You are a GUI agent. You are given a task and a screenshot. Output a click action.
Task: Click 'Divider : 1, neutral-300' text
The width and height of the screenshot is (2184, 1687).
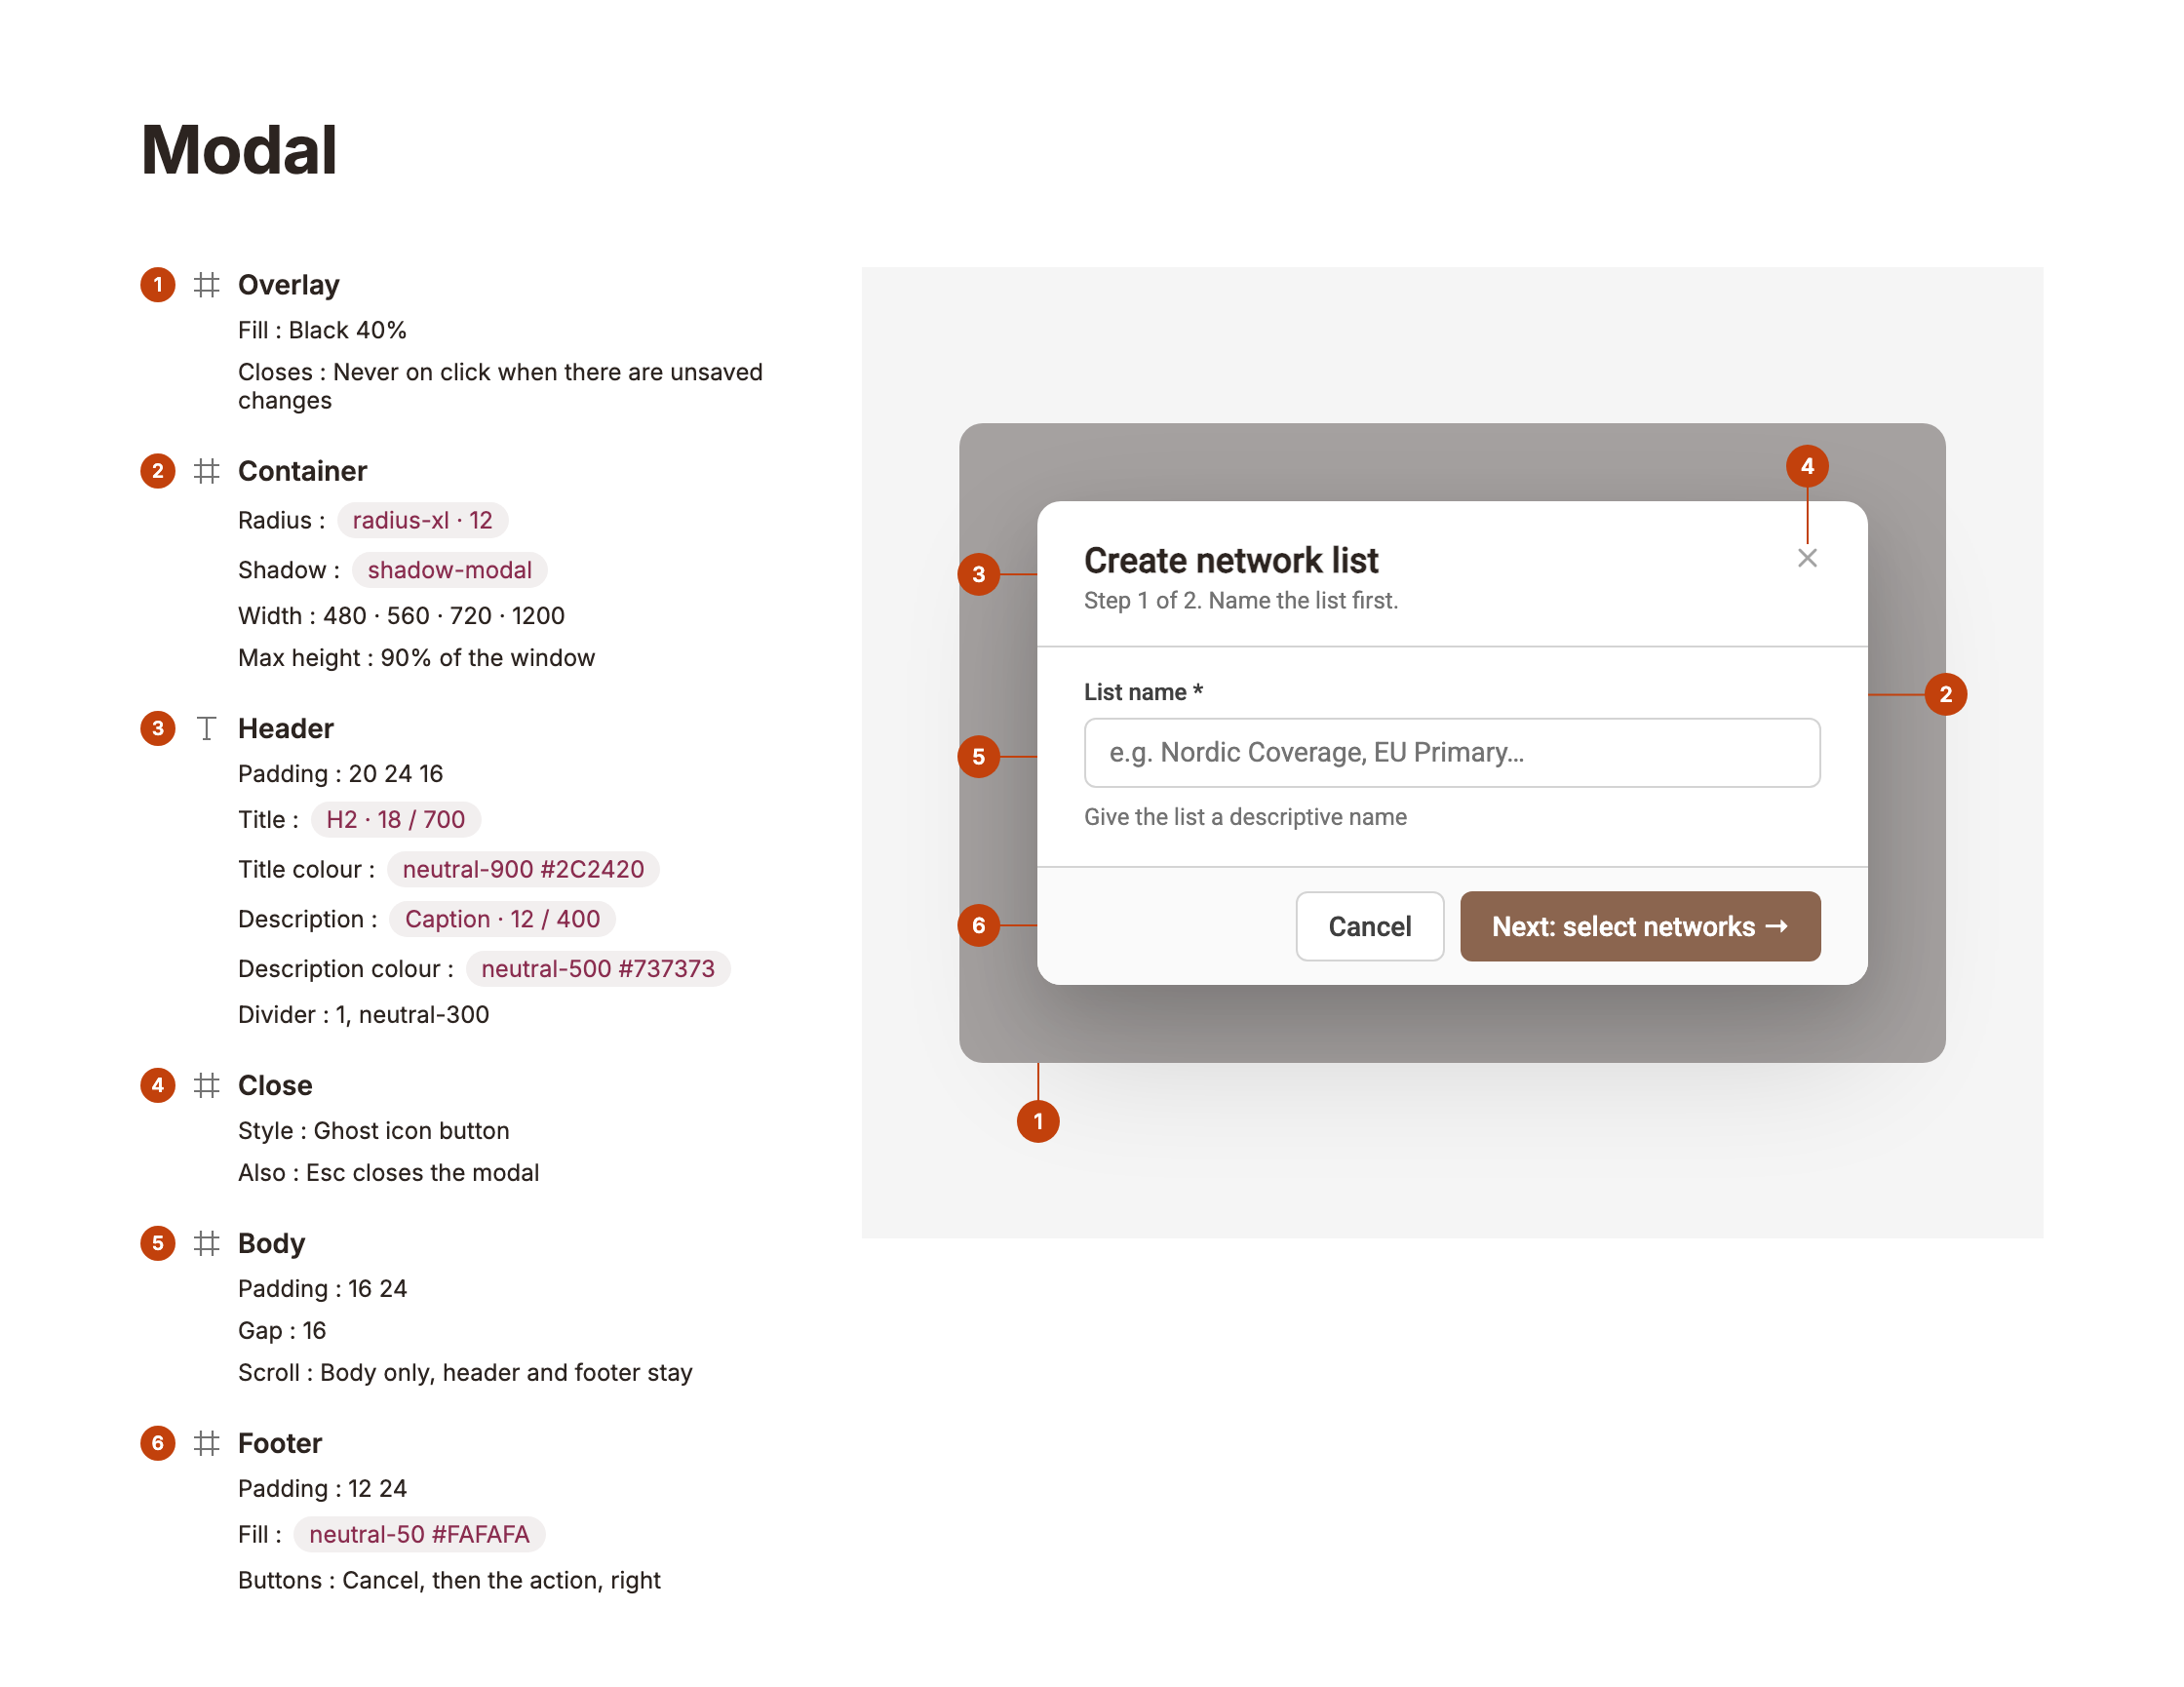[x=363, y=1015]
